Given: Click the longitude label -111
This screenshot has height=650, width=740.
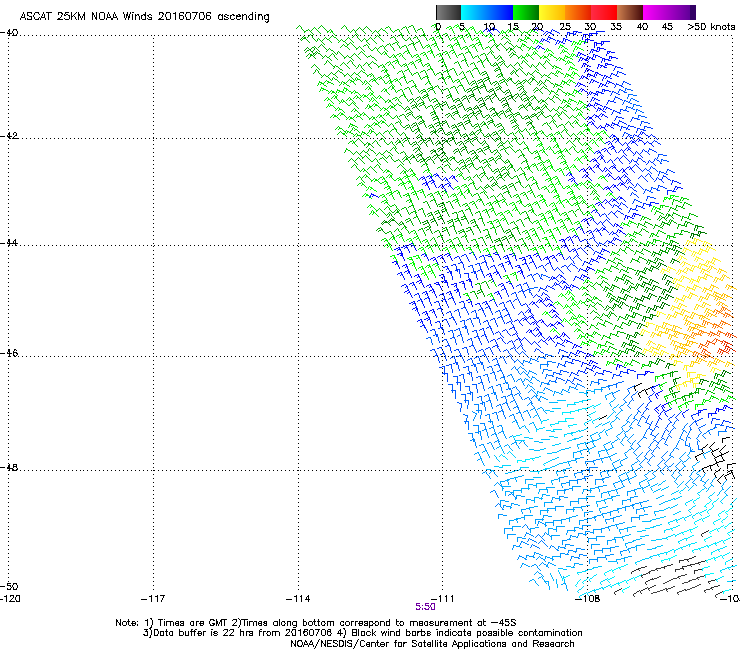Looking at the screenshot, I should tap(442, 599).
